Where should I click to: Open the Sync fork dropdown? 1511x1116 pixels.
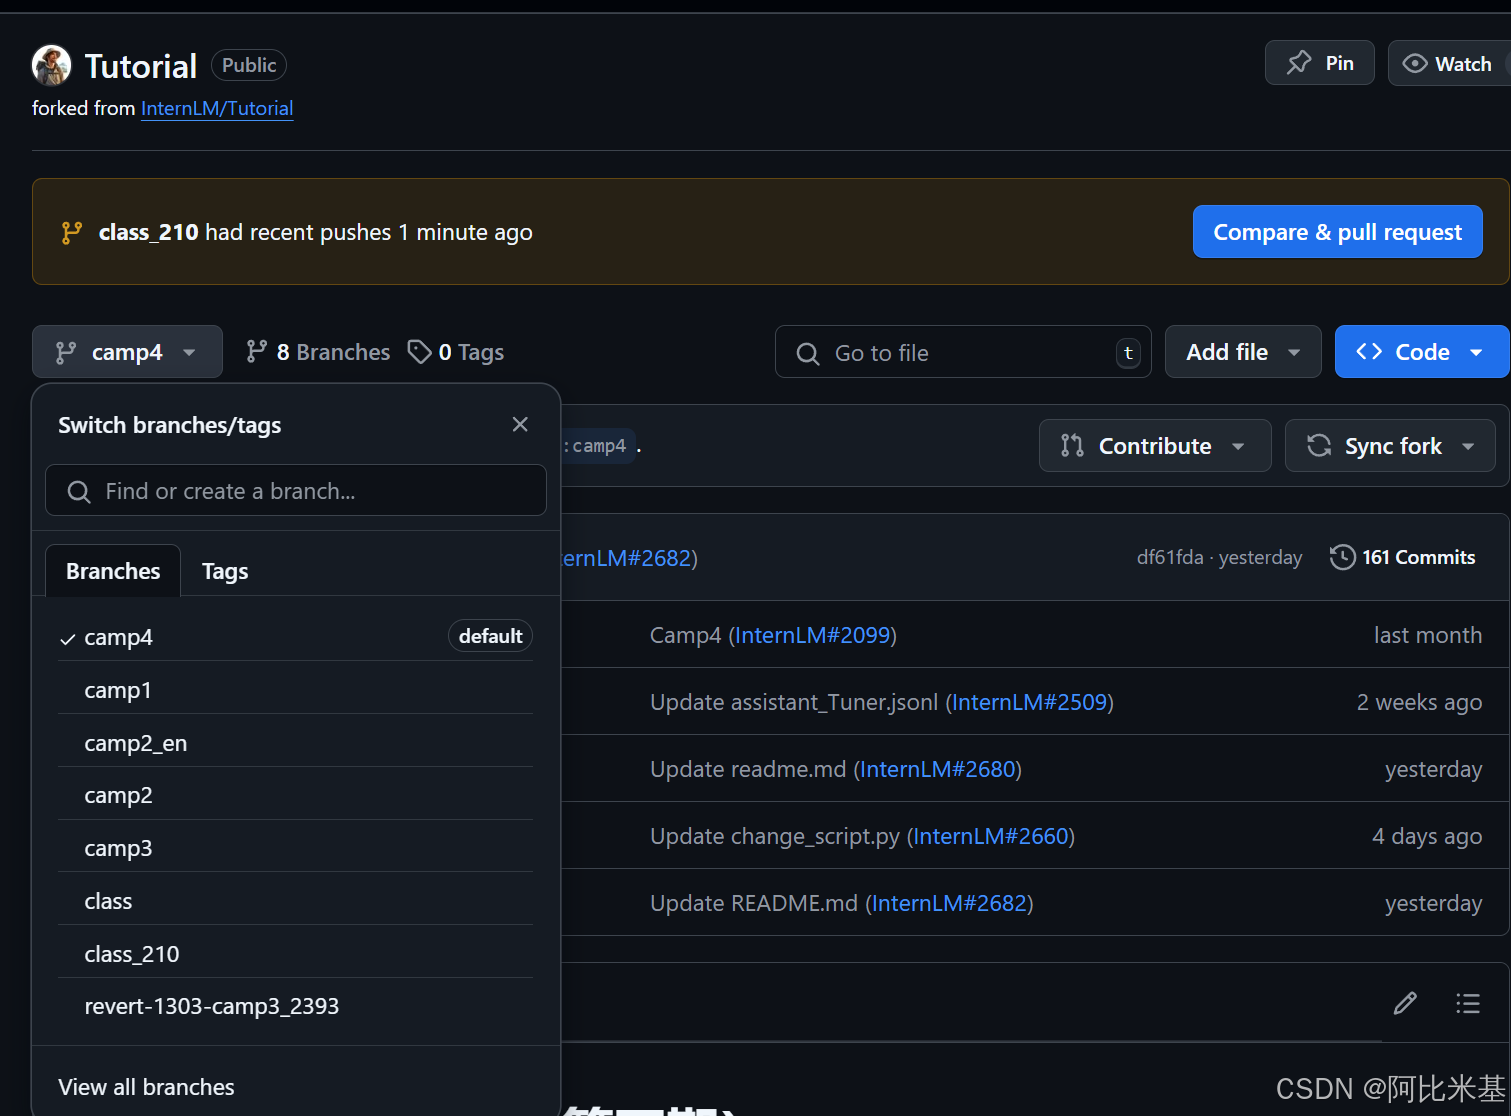pos(1390,446)
